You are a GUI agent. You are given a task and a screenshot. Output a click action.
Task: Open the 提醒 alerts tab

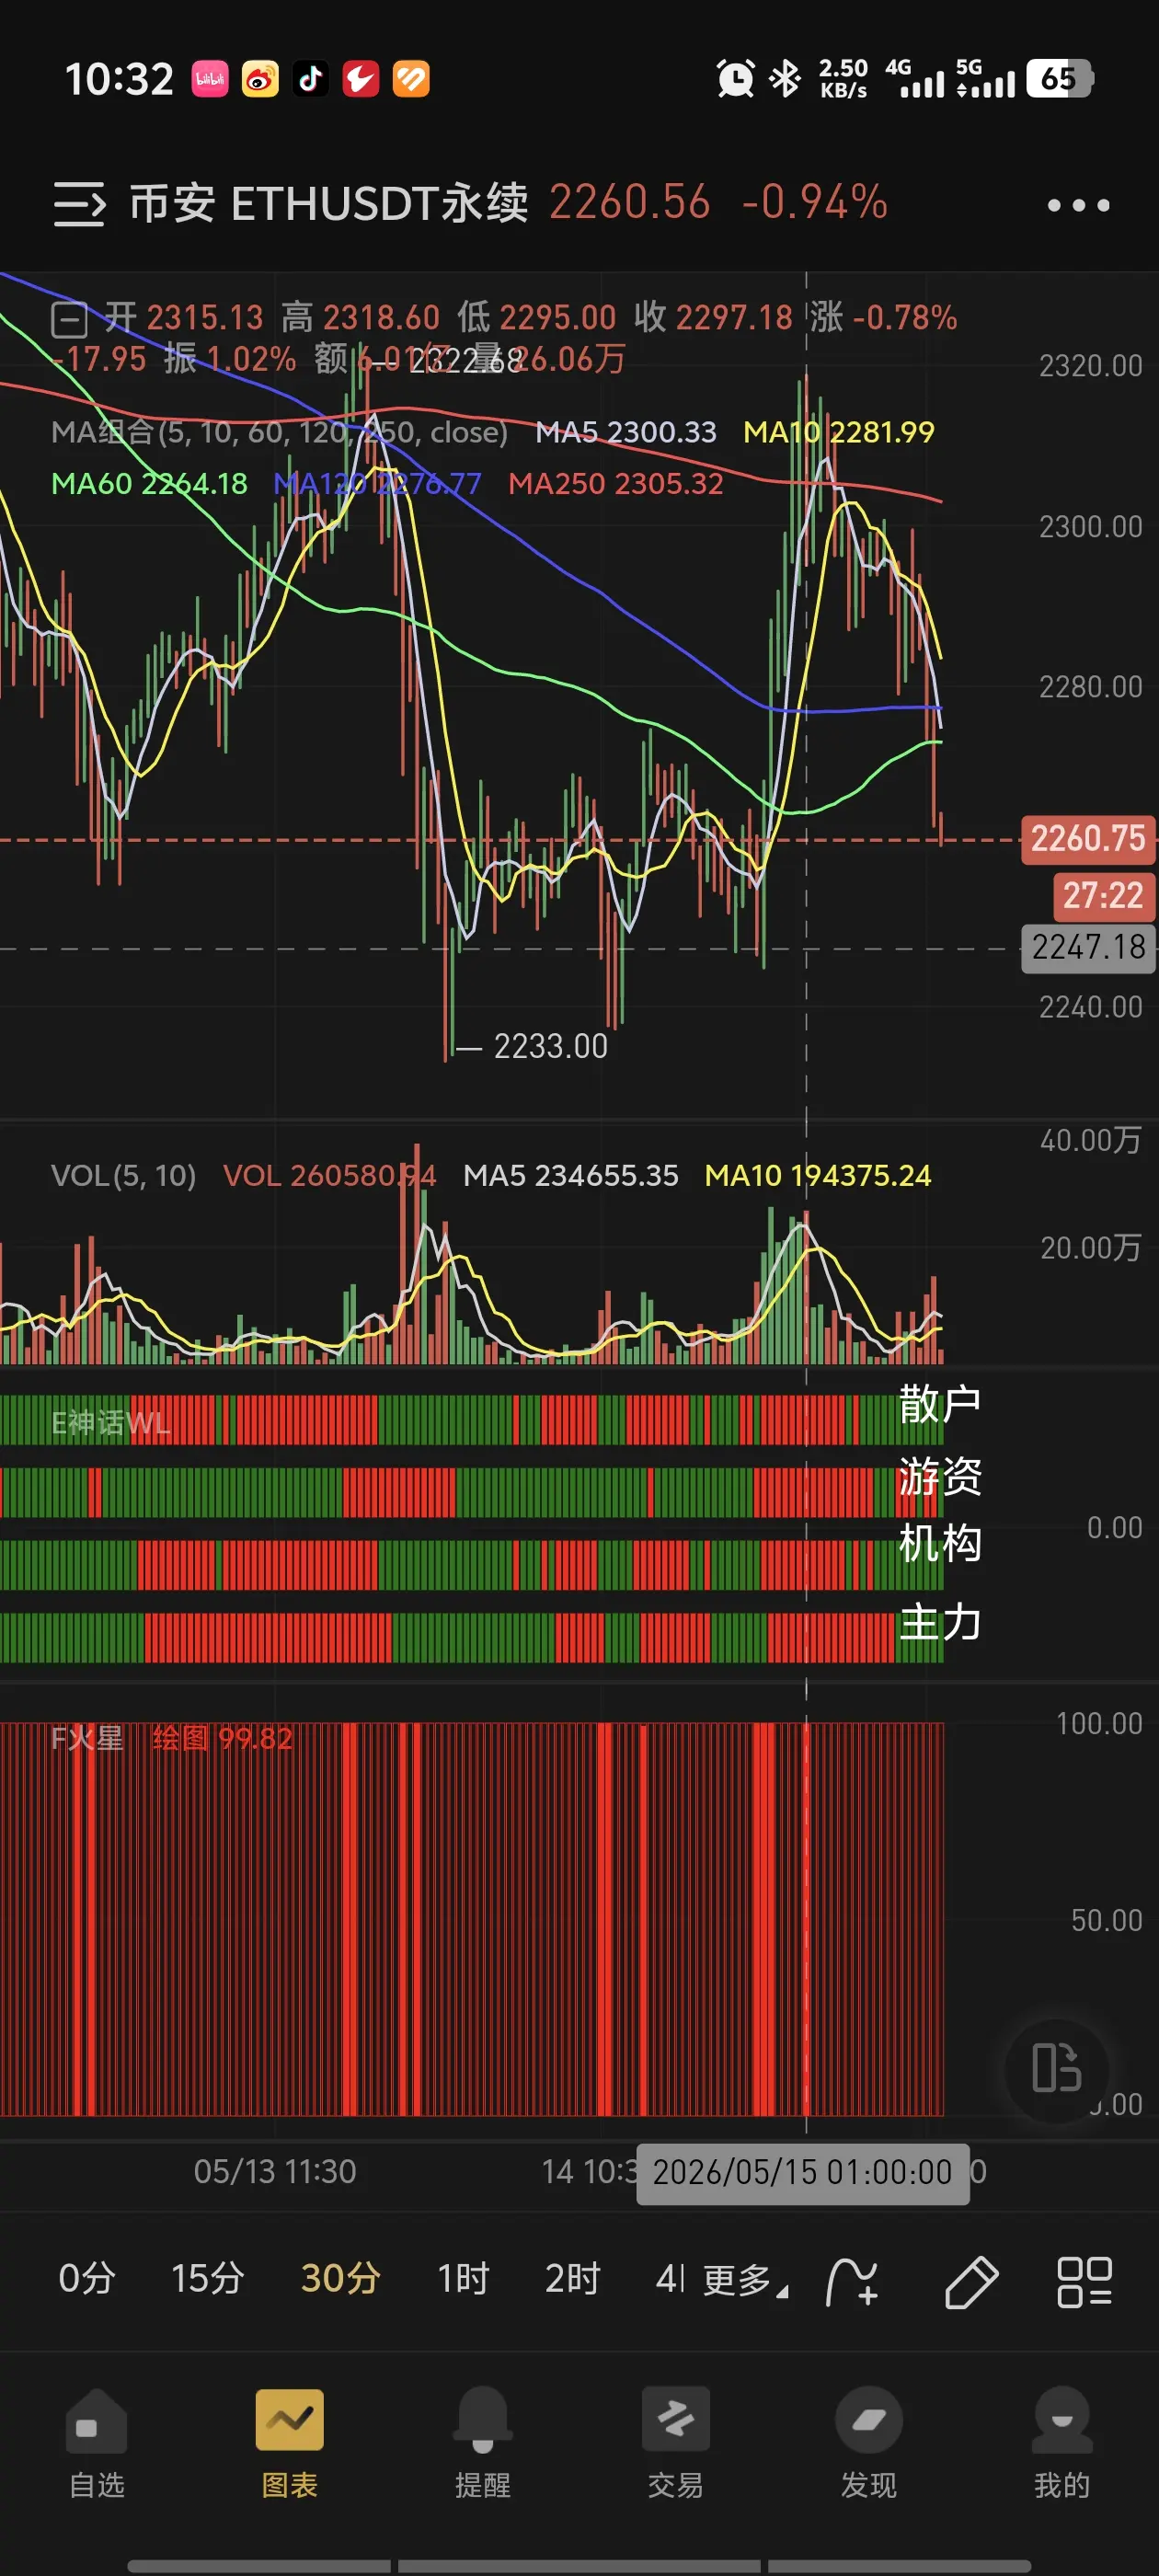click(x=483, y=2443)
